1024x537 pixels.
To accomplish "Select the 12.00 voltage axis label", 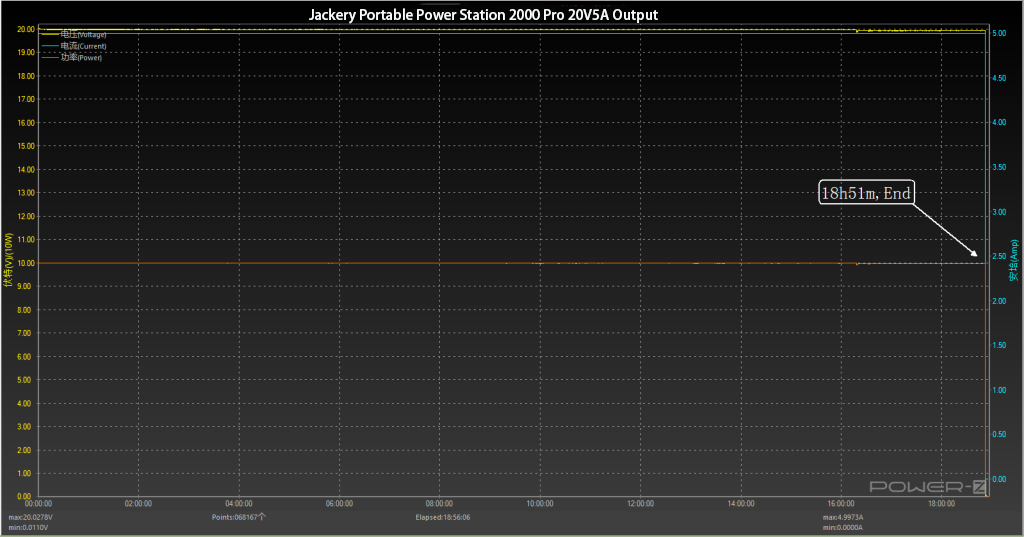I will [26, 216].
